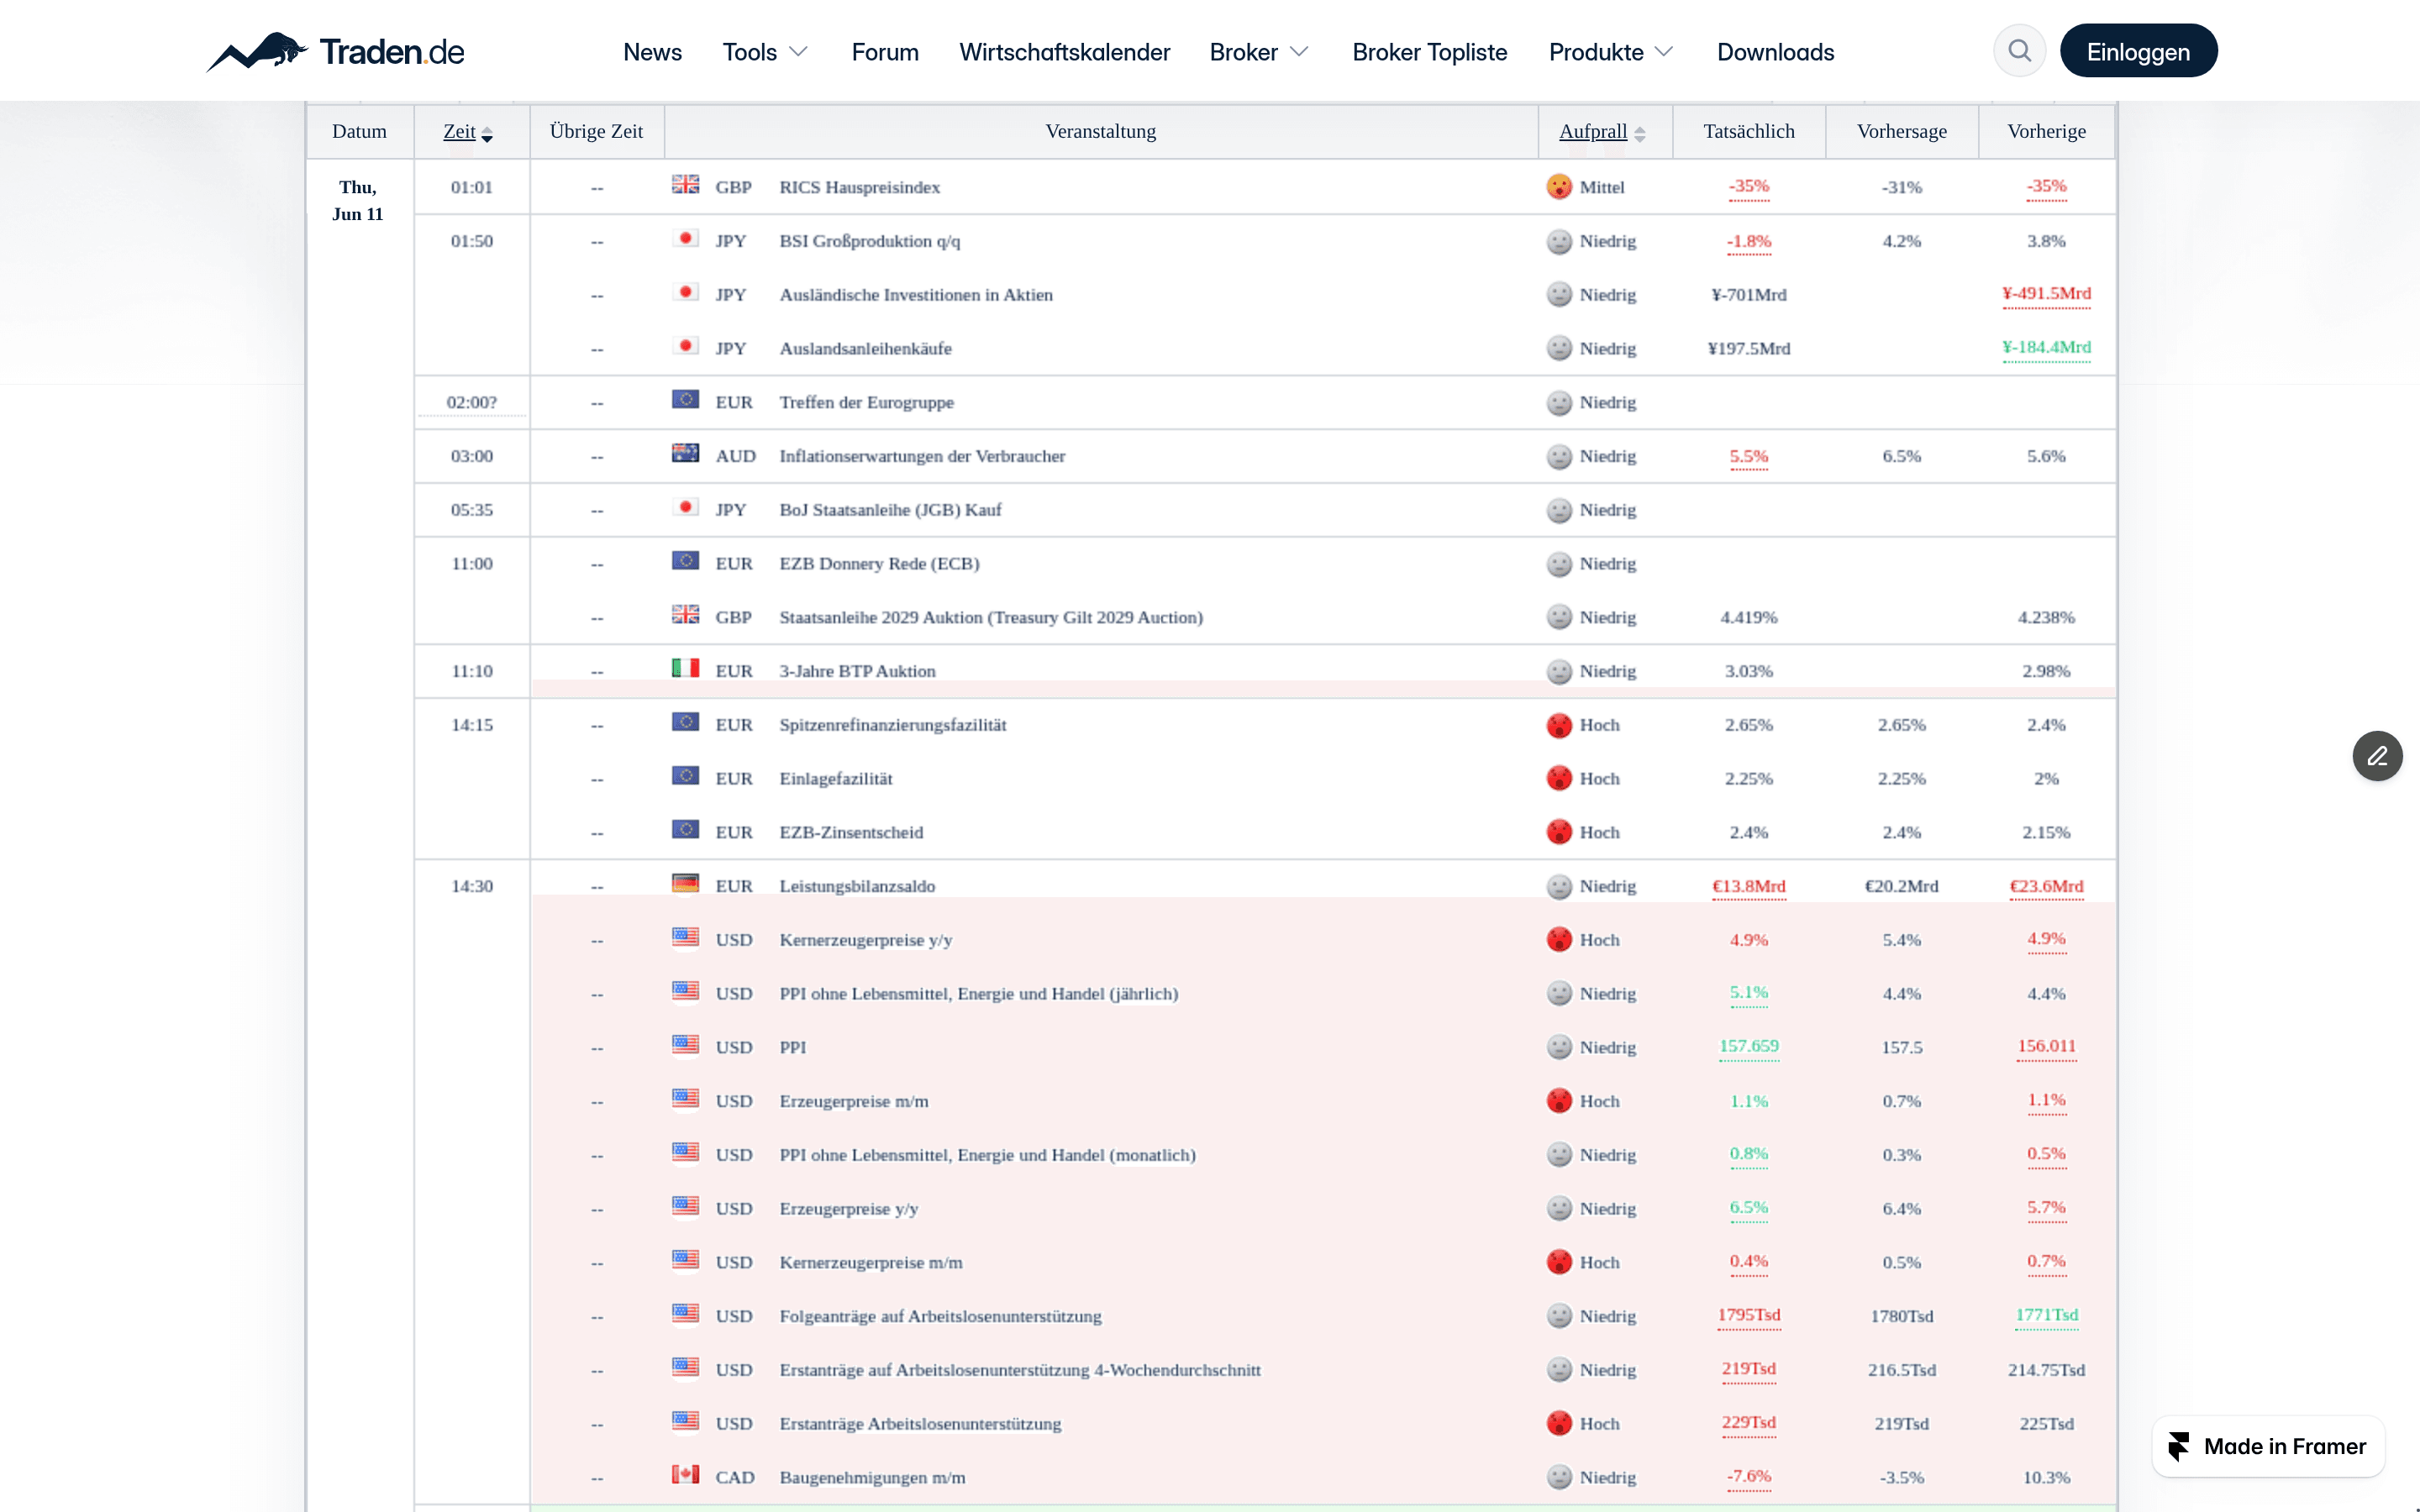
Task: Click the Italy flag for 3-Jahre BTP Auktion
Action: click(685, 669)
